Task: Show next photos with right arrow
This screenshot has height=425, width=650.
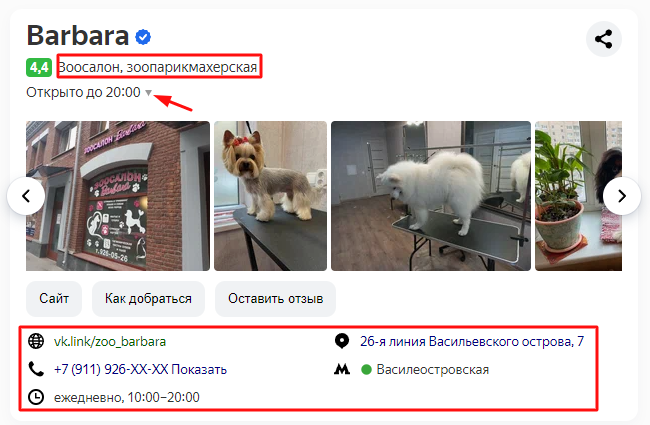Action: 621,196
